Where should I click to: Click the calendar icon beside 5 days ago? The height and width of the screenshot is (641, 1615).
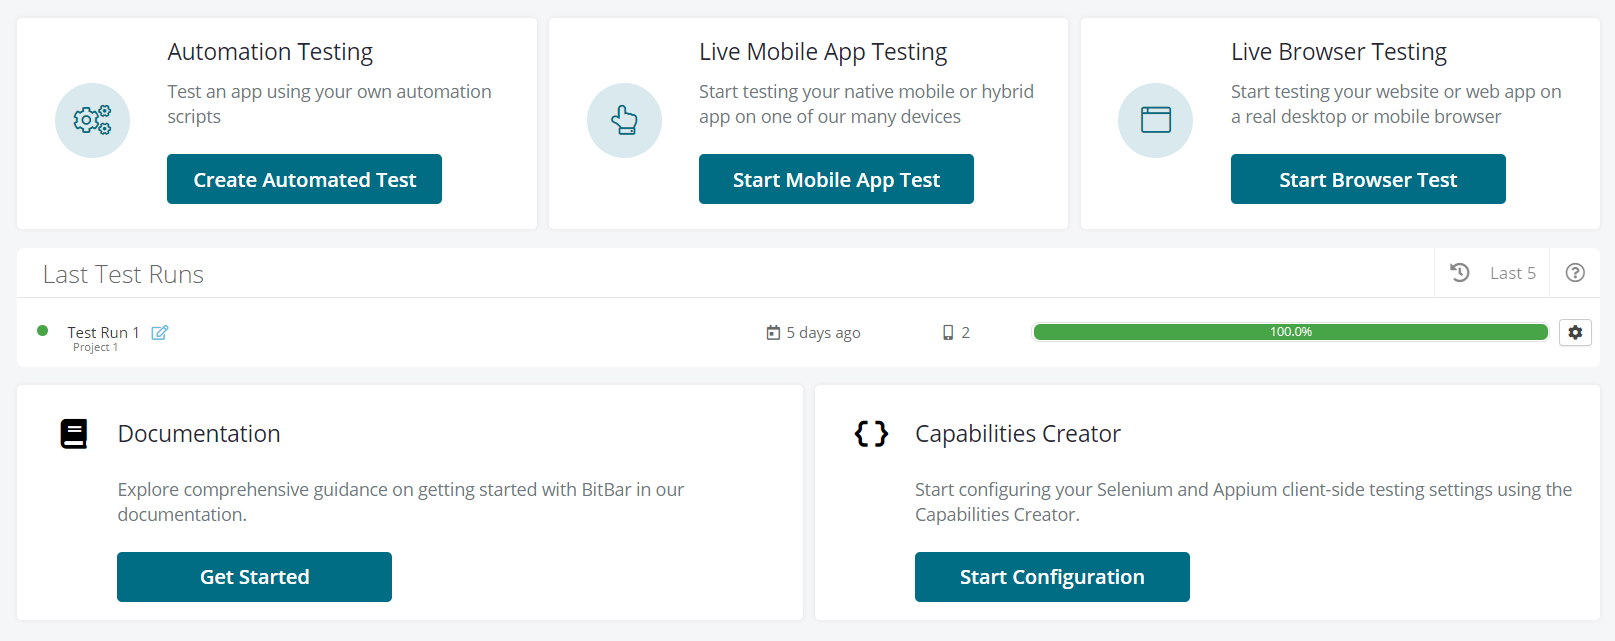coord(773,333)
